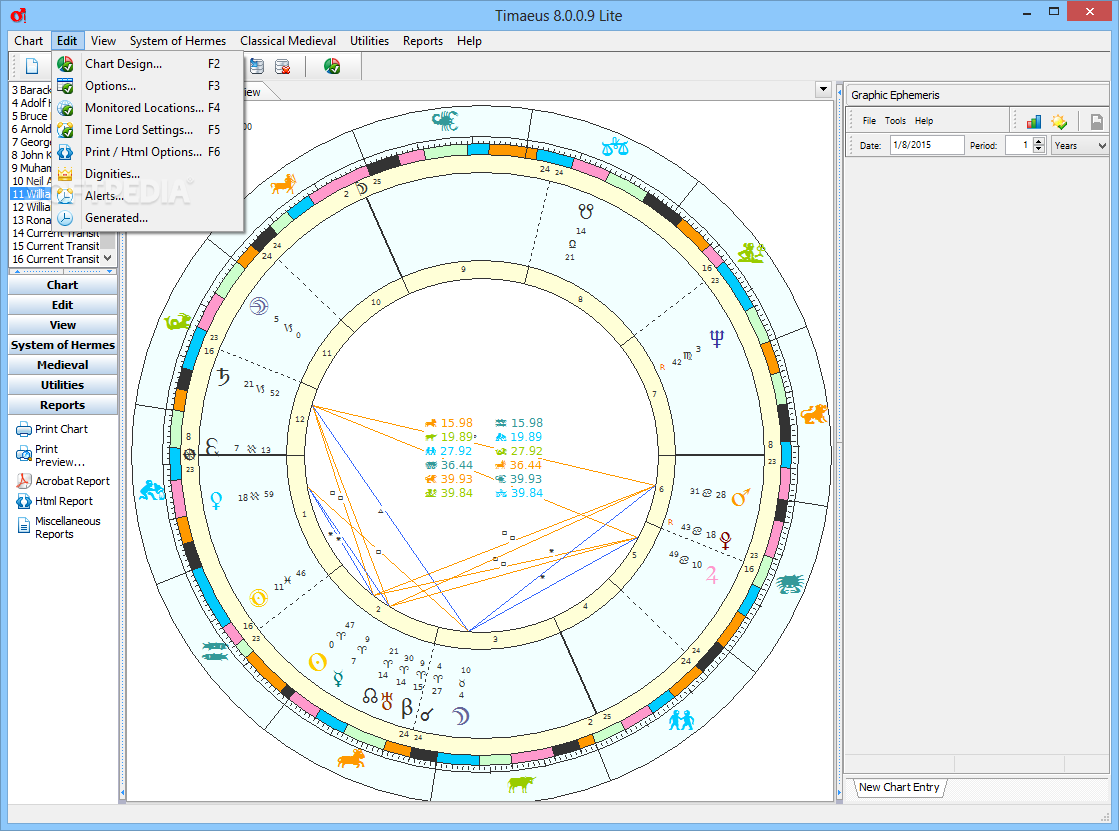Click the Html Report icon

coord(24,501)
